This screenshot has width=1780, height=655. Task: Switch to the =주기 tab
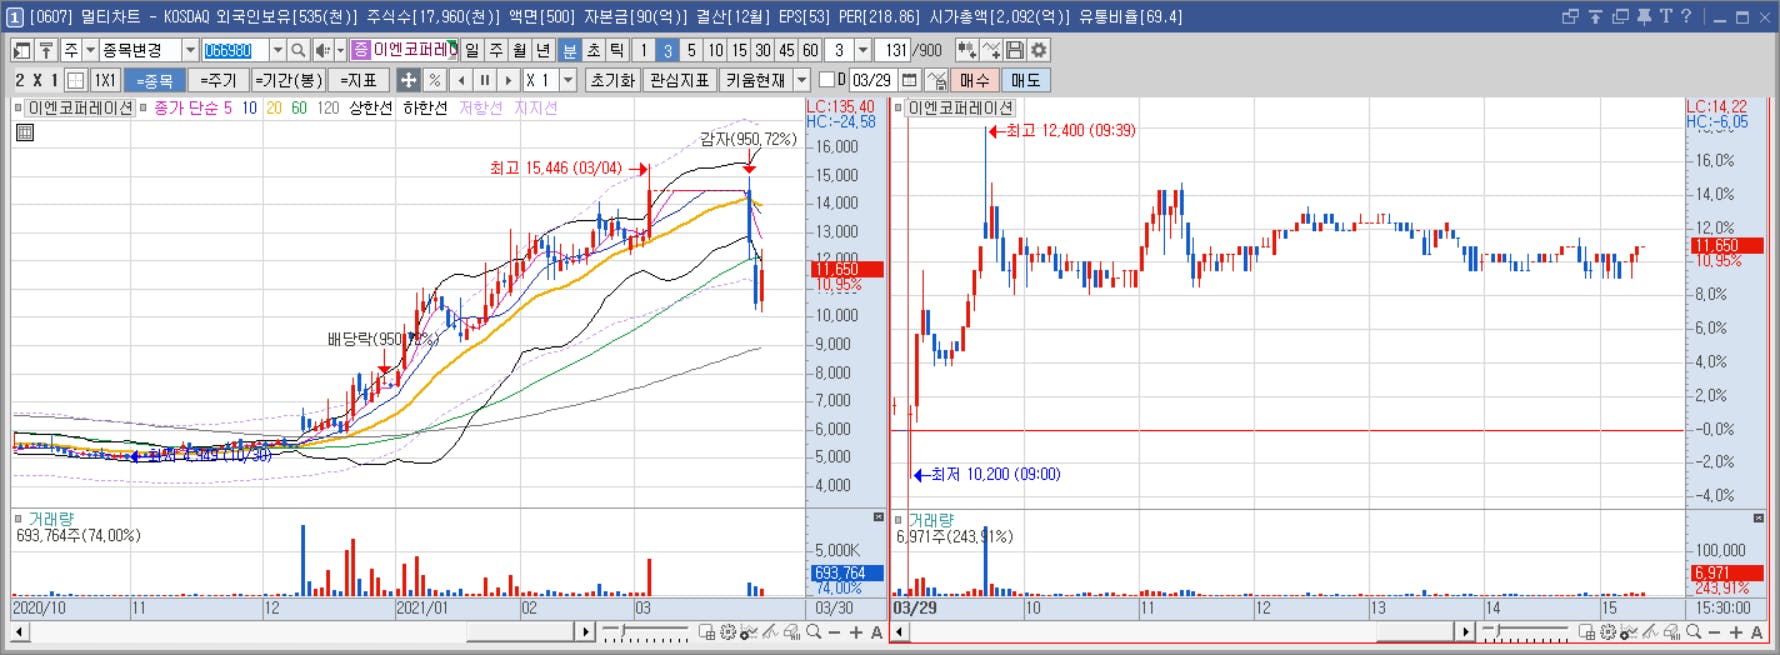click(x=218, y=80)
